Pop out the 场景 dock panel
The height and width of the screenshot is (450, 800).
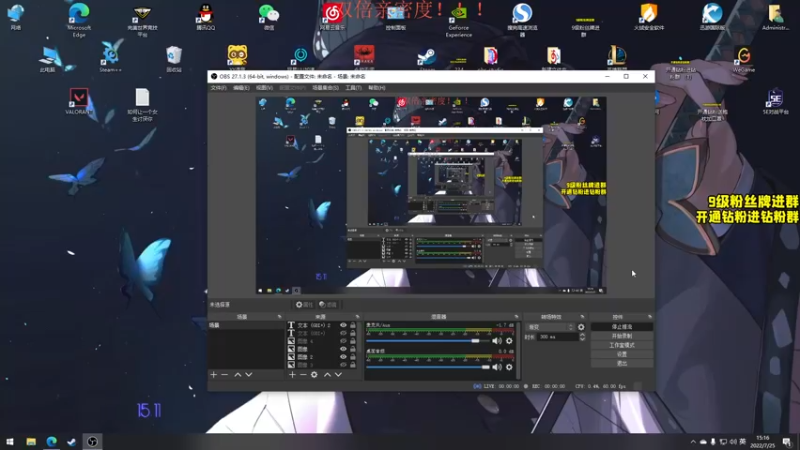[x=279, y=317]
